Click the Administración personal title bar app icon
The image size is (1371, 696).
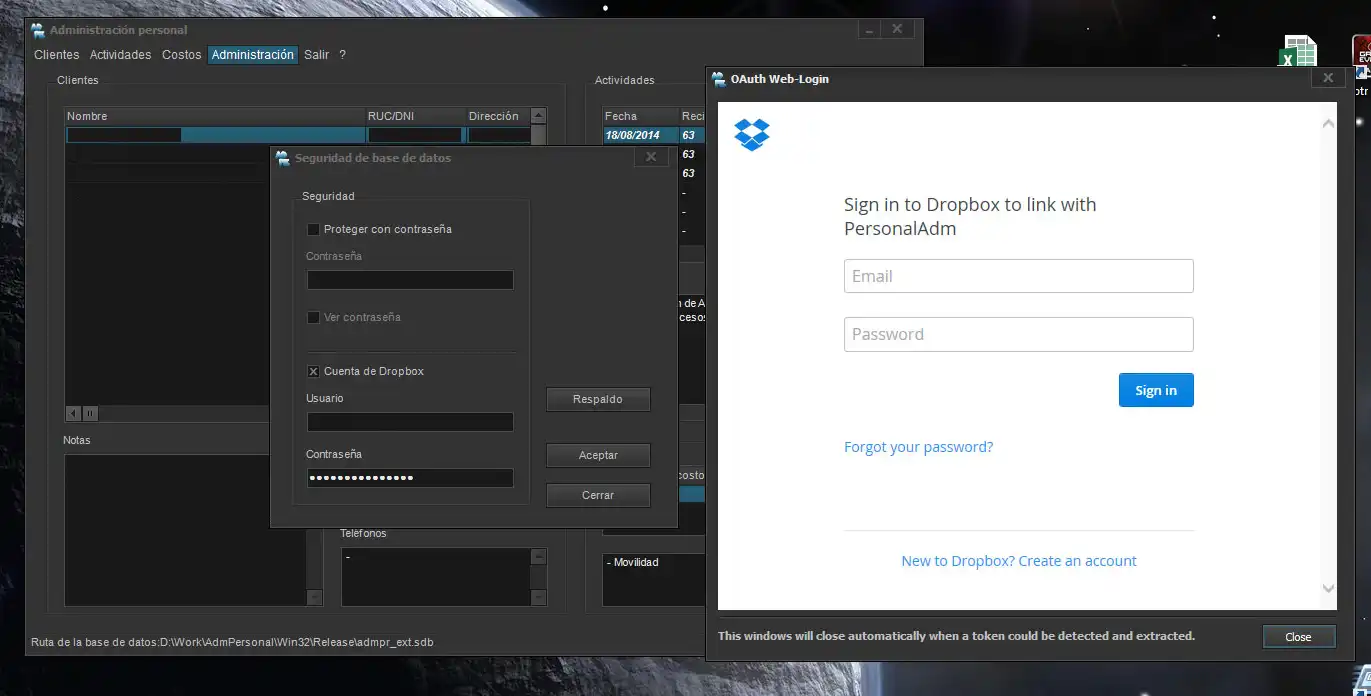point(38,30)
